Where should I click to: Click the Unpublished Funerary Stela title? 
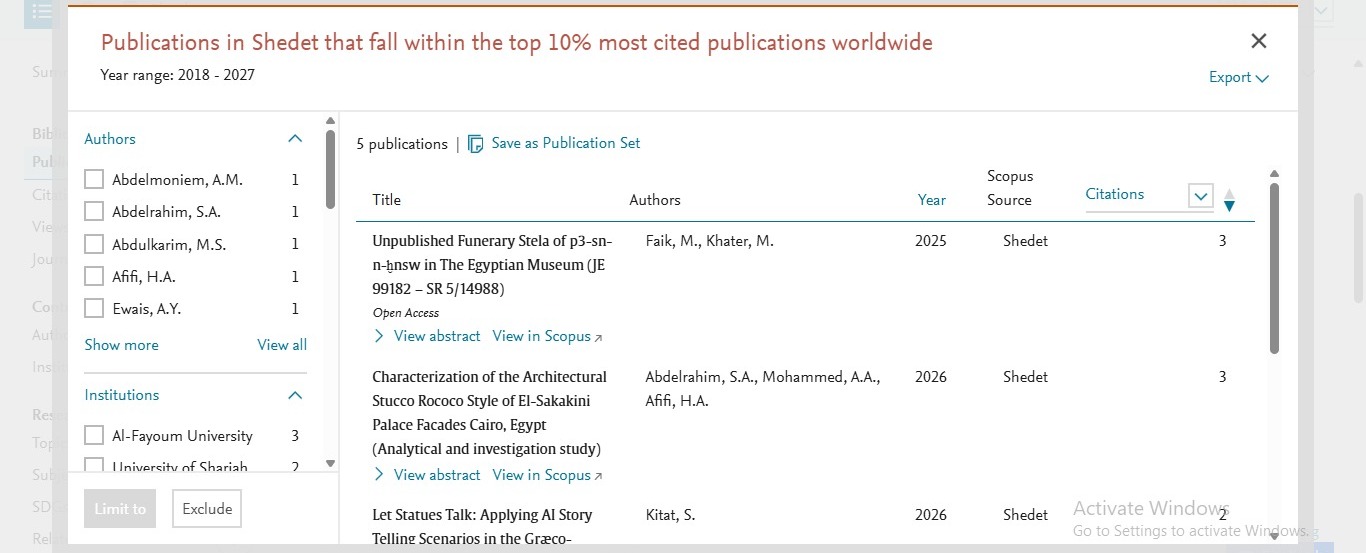tap(492, 265)
